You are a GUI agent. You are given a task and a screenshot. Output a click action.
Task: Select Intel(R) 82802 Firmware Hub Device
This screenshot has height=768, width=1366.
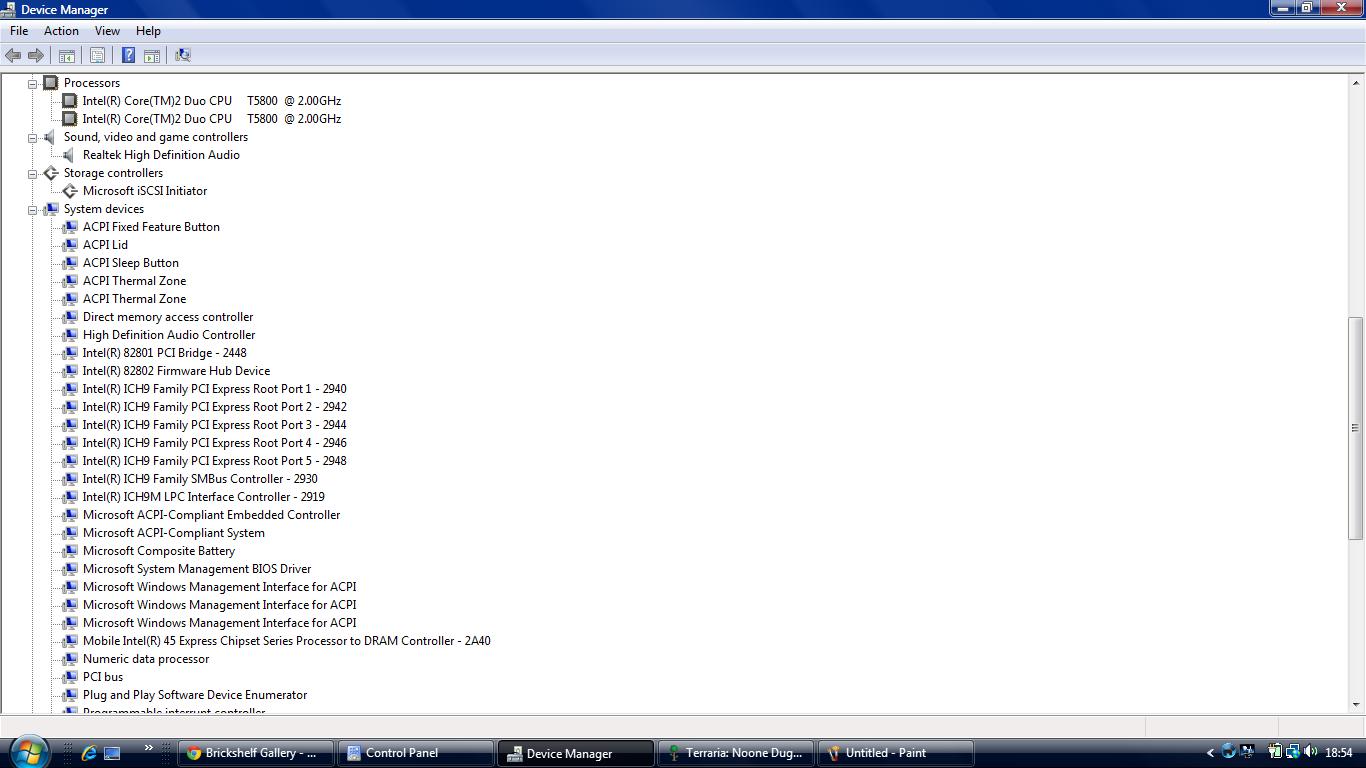coord(176,371)
